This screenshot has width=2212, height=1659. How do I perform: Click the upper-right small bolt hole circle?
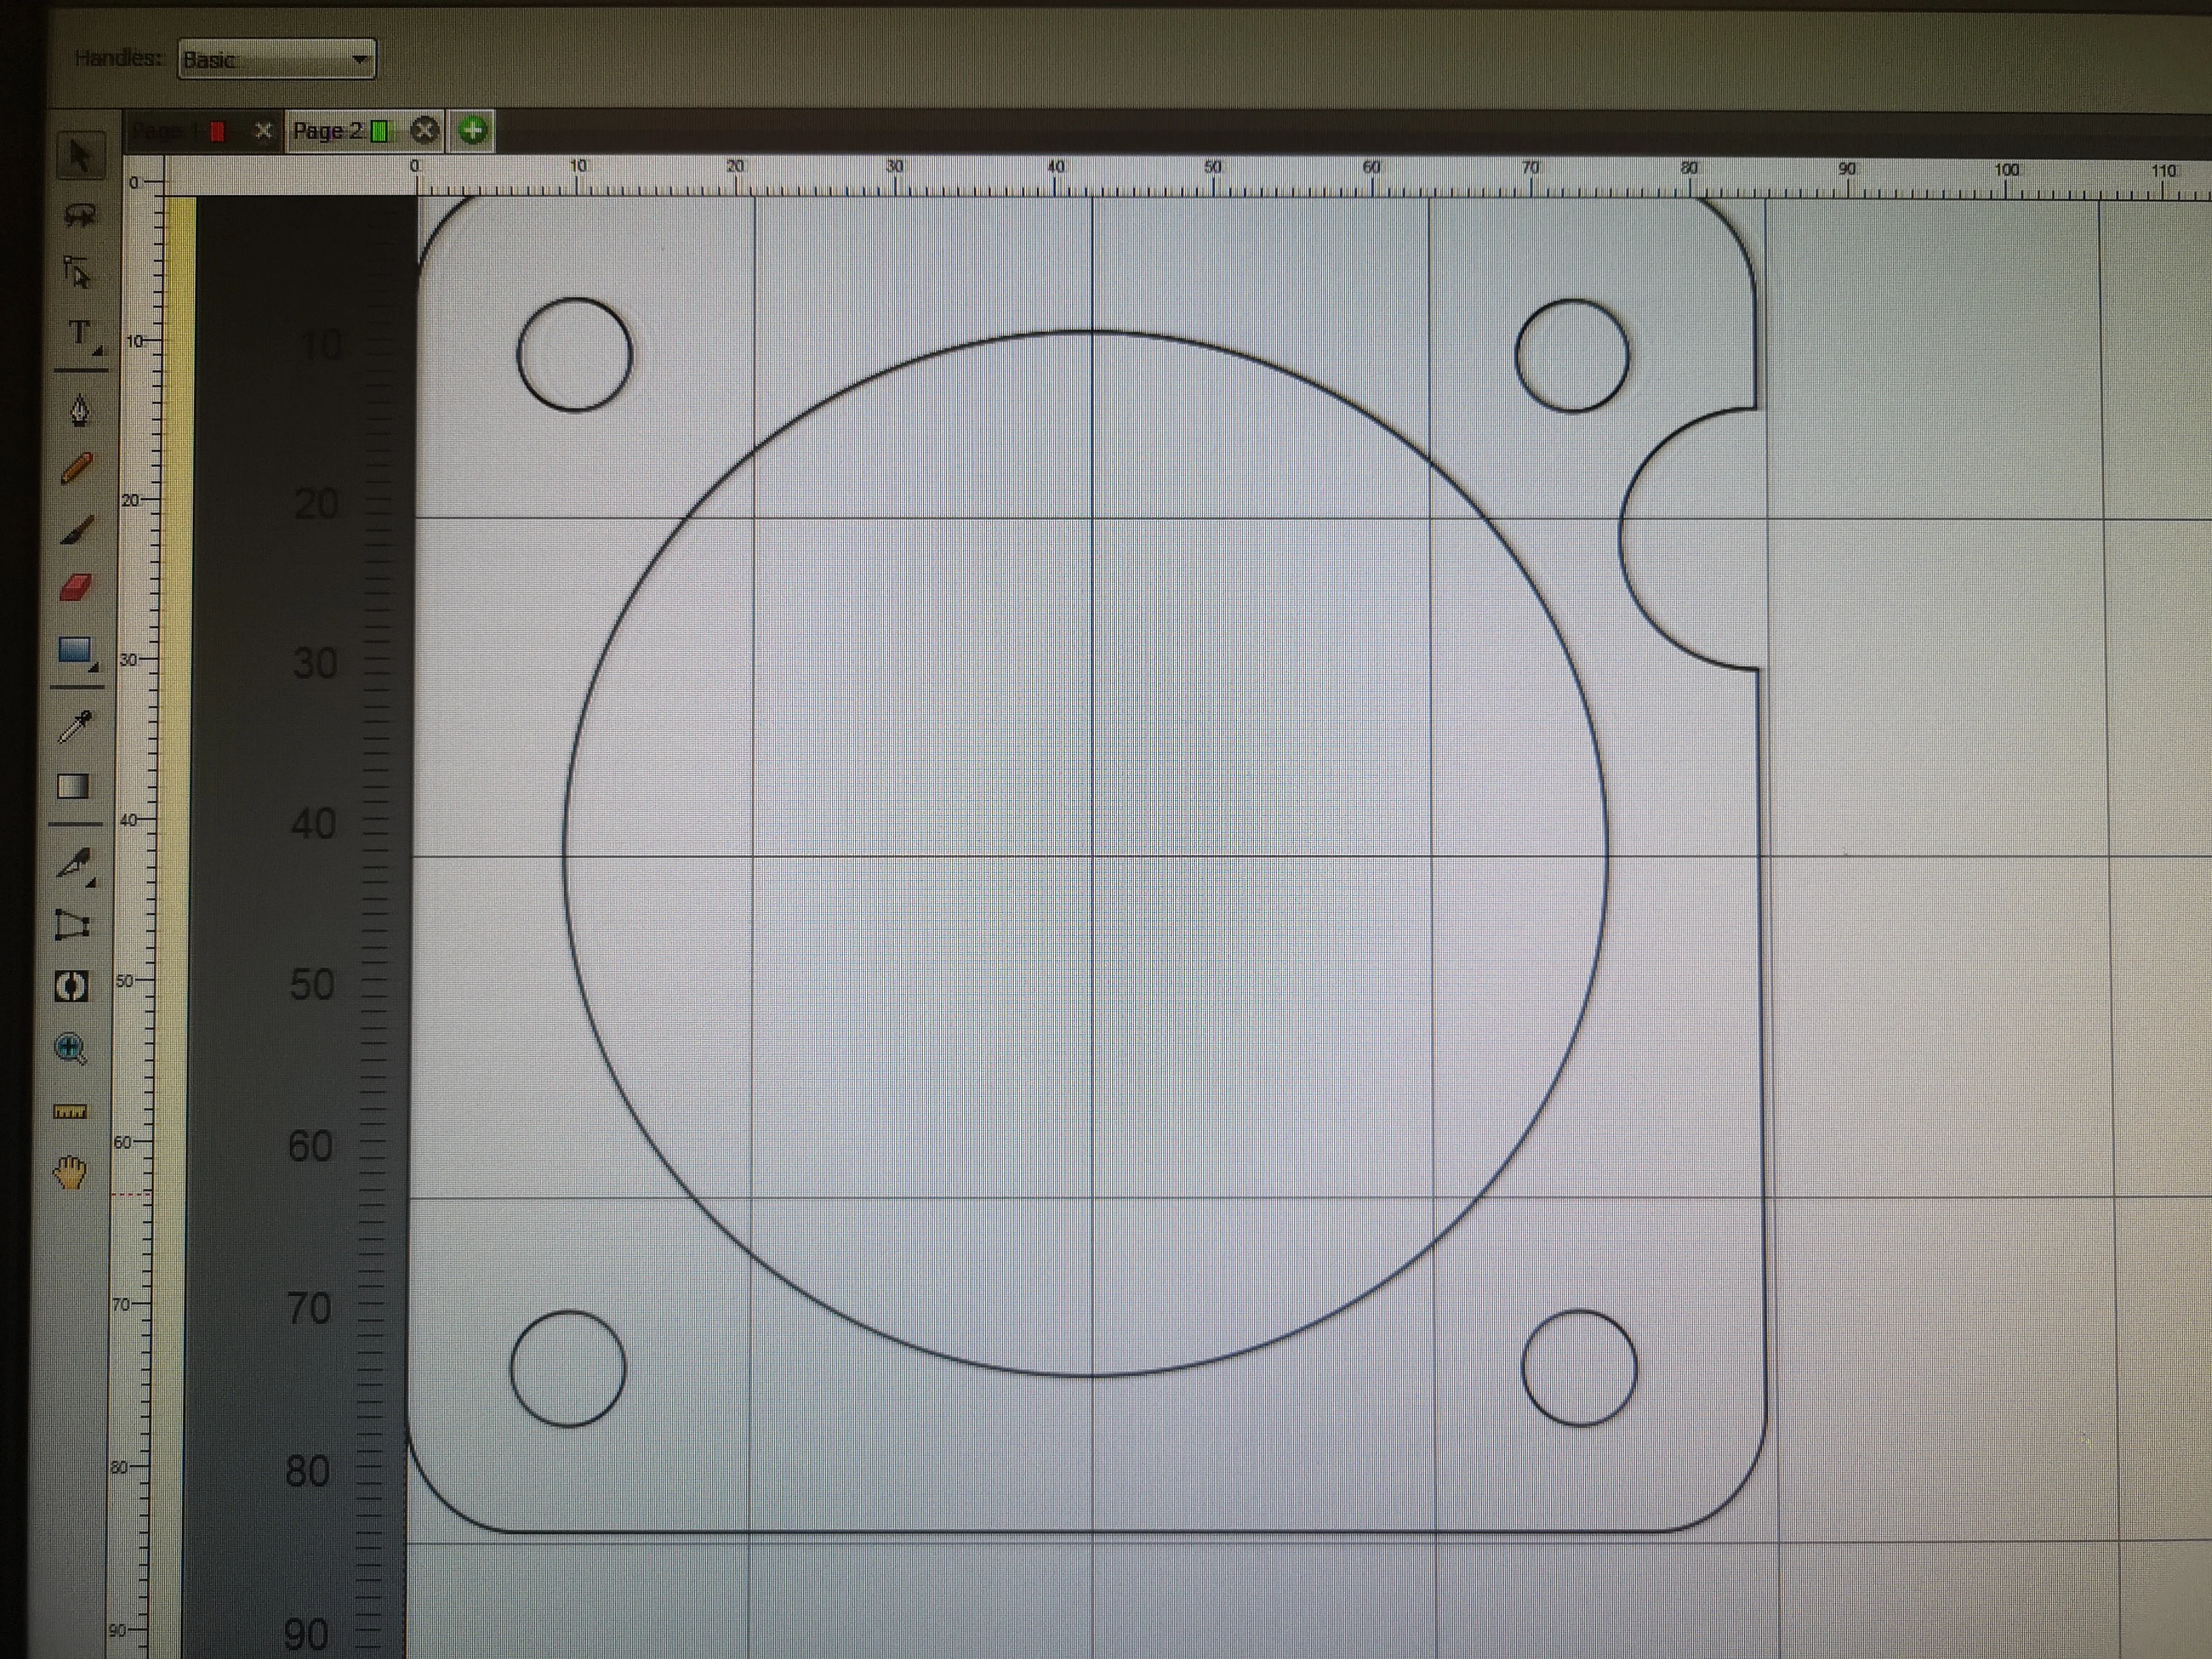pyautogui.click(x=1572, y=355)
